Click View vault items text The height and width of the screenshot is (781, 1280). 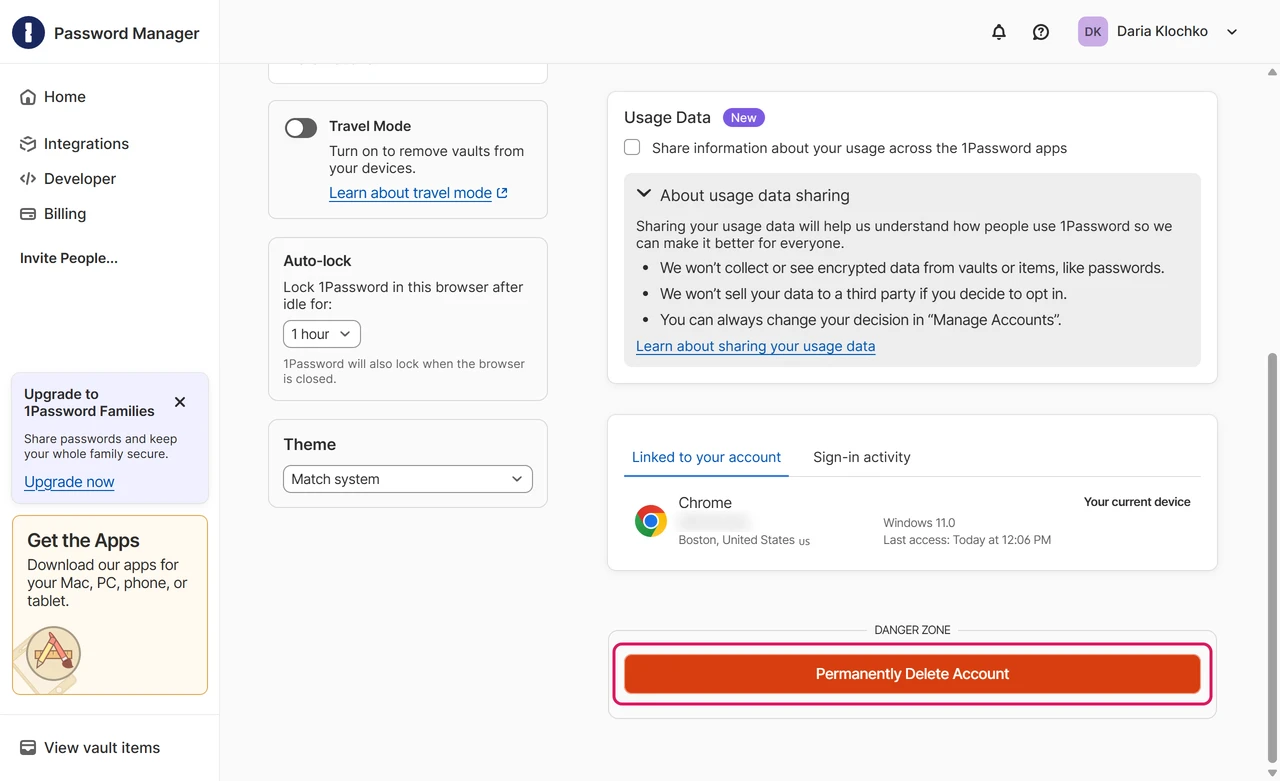[x=102, y=748]
